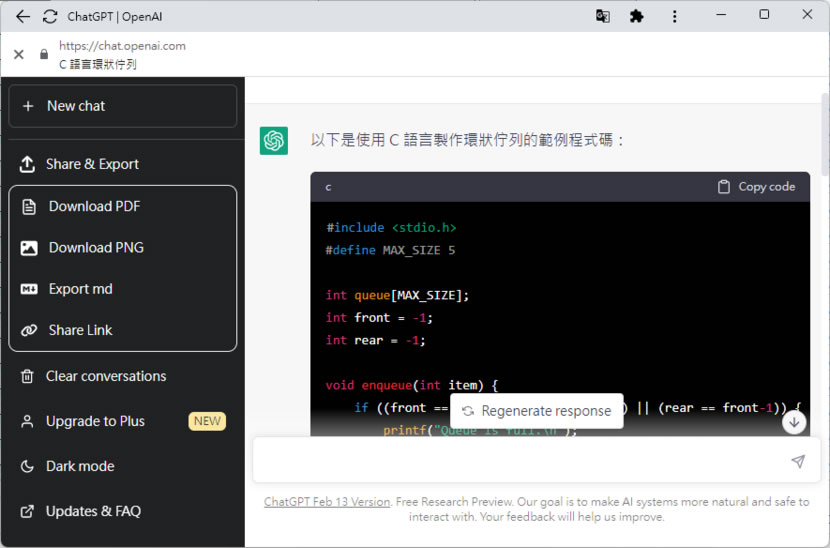Click the code line '#define MAX_SIZE 5'

pos(390,250)
